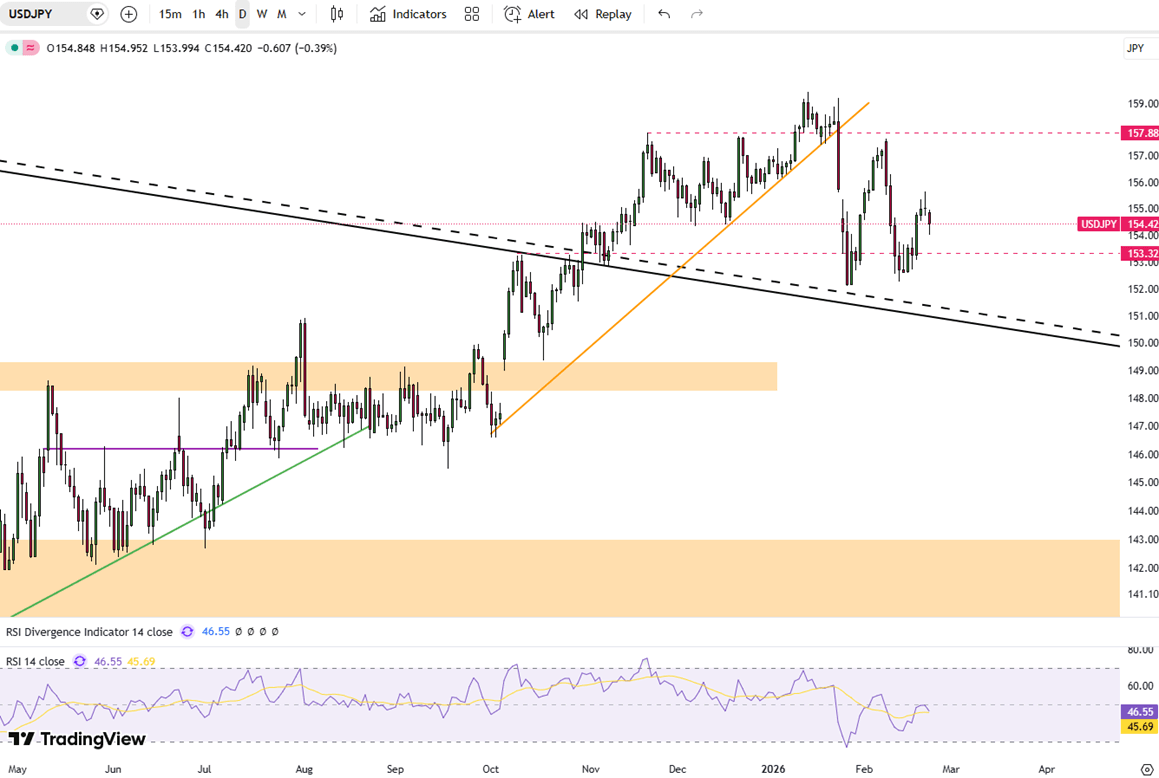Select the daily D timeframe
The image size is (1159, 778).
[x=242, y=14]
